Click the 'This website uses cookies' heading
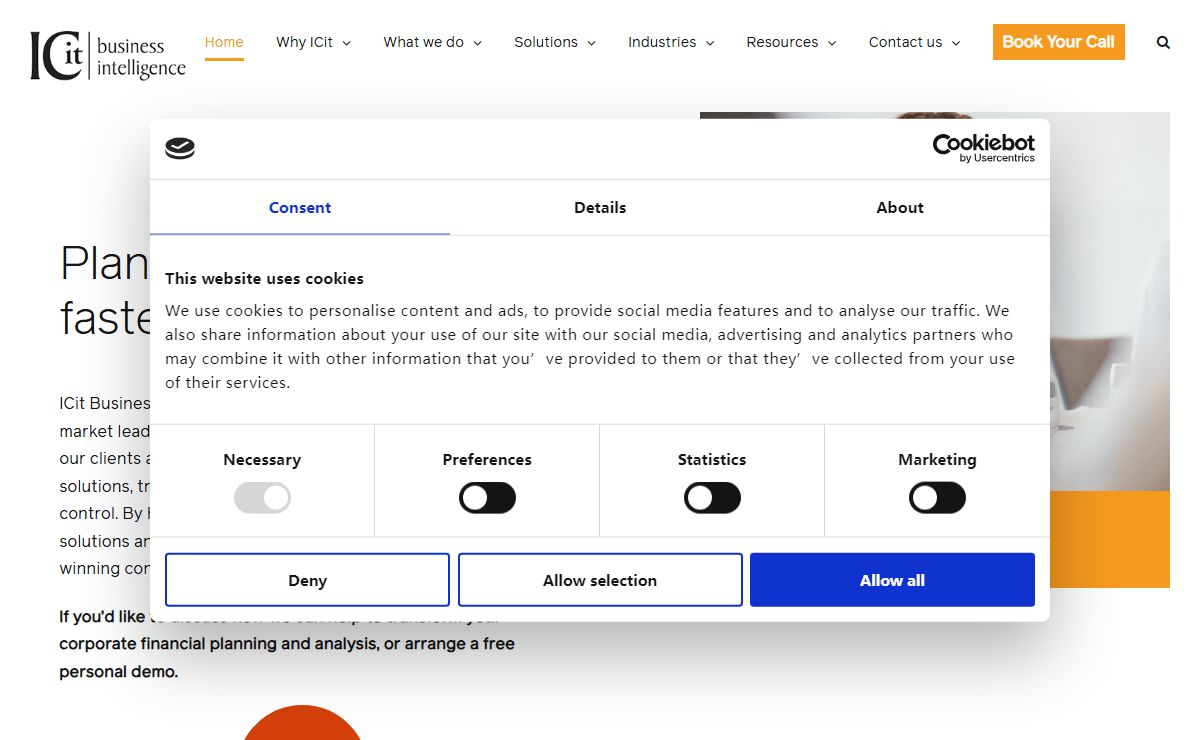The height and width of the screenshot is (740, 1200). 264,279
